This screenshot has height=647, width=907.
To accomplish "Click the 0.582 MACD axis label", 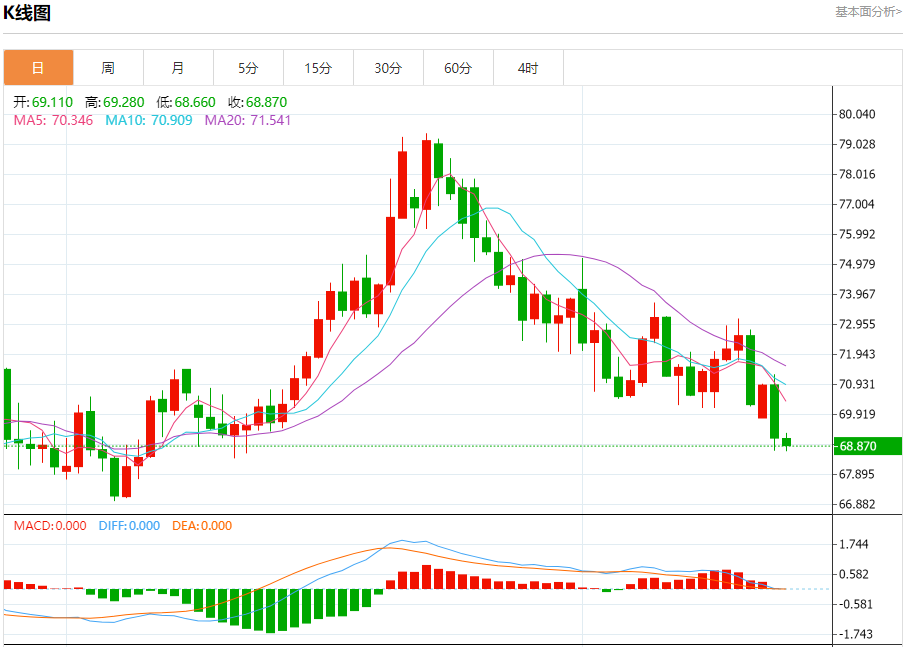I will click(x=854, y=574).
